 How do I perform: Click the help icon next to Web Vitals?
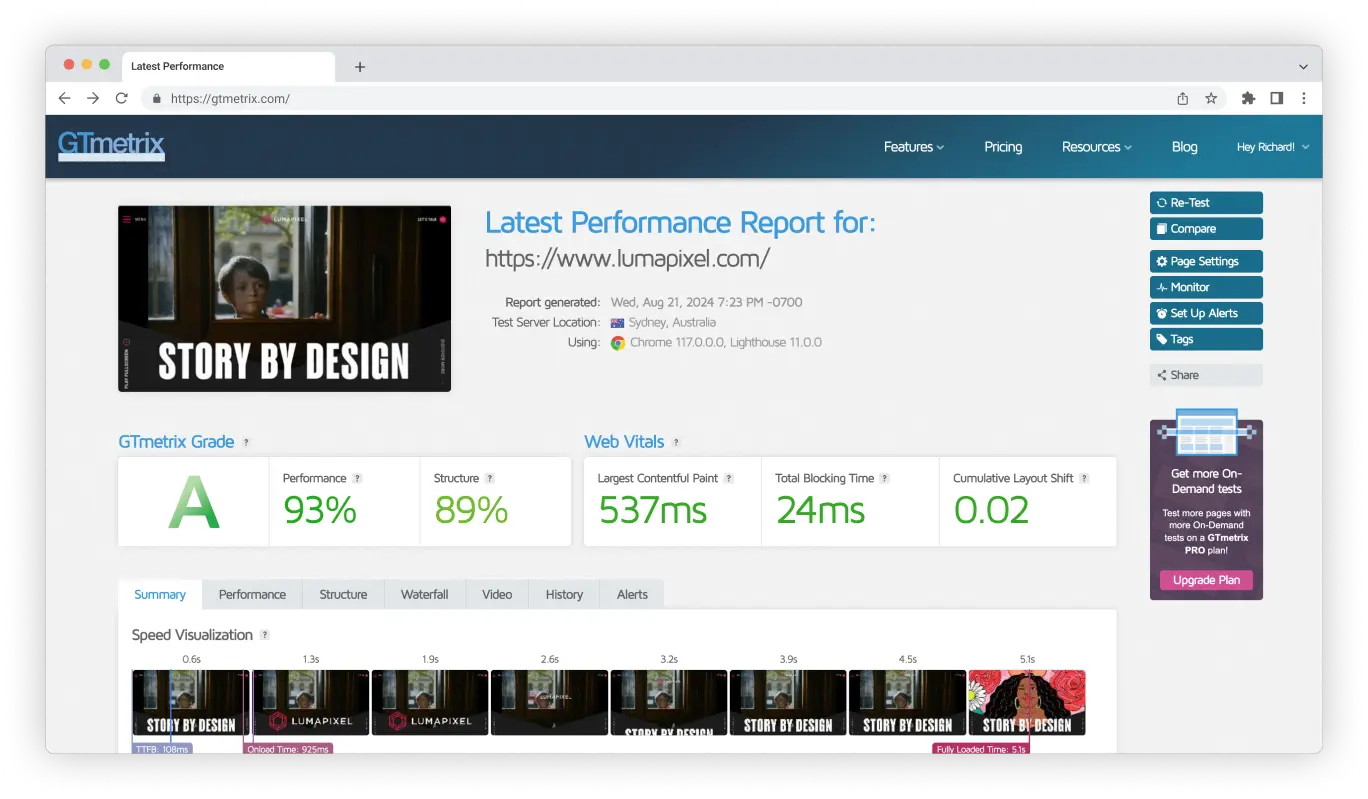coord(676,442)
